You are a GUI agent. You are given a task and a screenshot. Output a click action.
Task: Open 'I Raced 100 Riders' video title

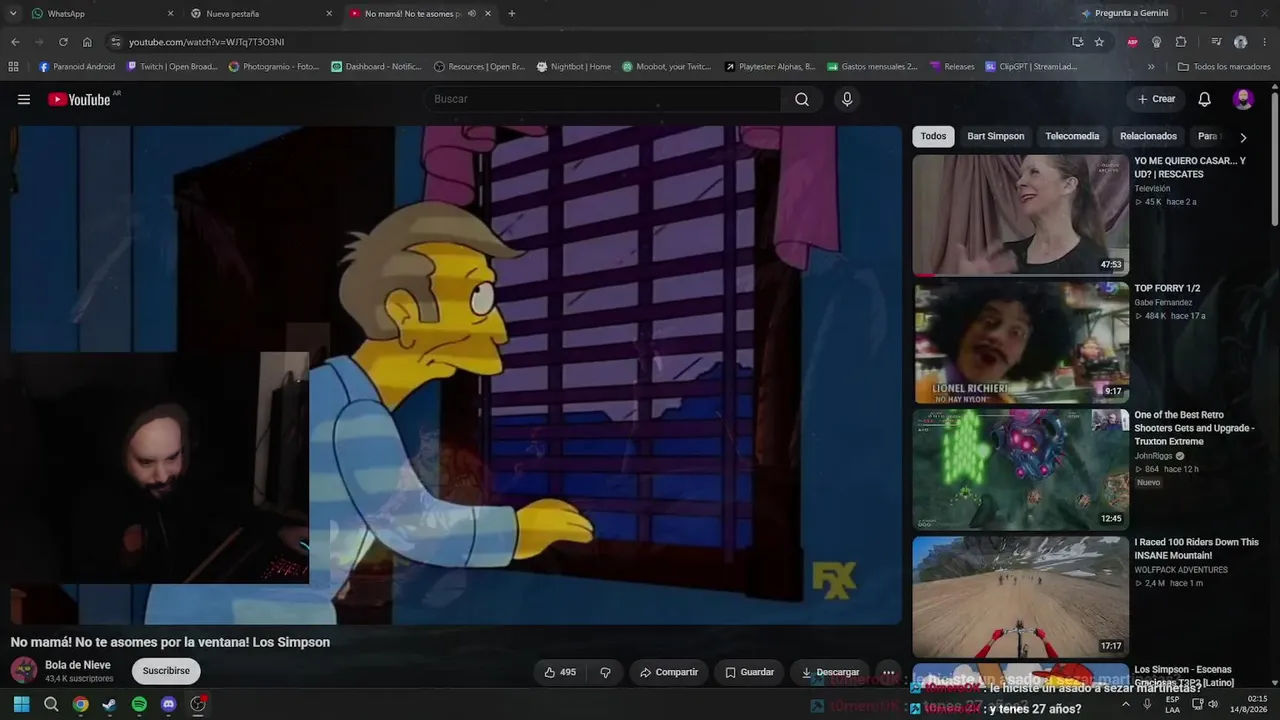pyautogui.click(x=1196, y=549)
